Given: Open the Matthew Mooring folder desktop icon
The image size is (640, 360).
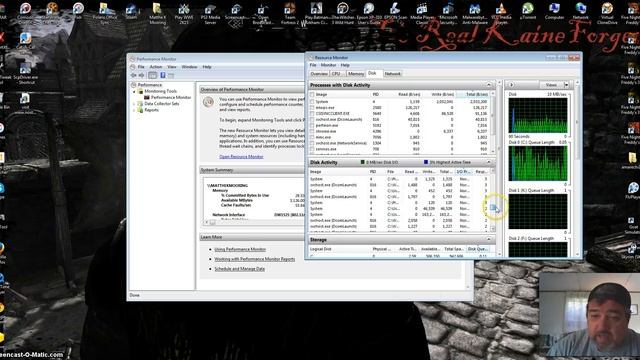Looking at the screenshot, I should pos(157,13).
